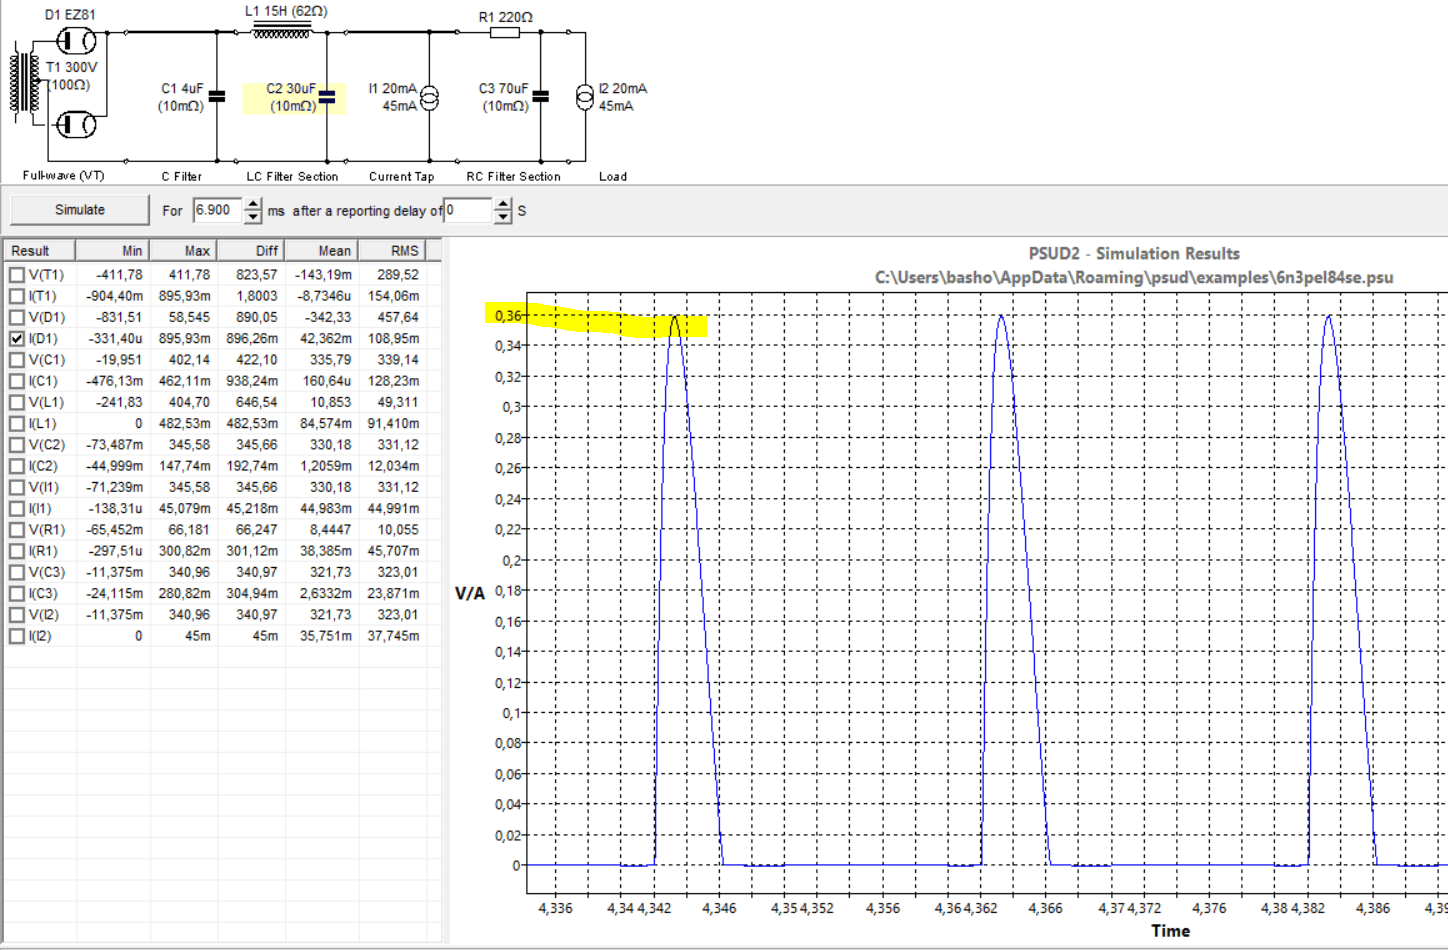Click the RMS column header

point(391,251)
